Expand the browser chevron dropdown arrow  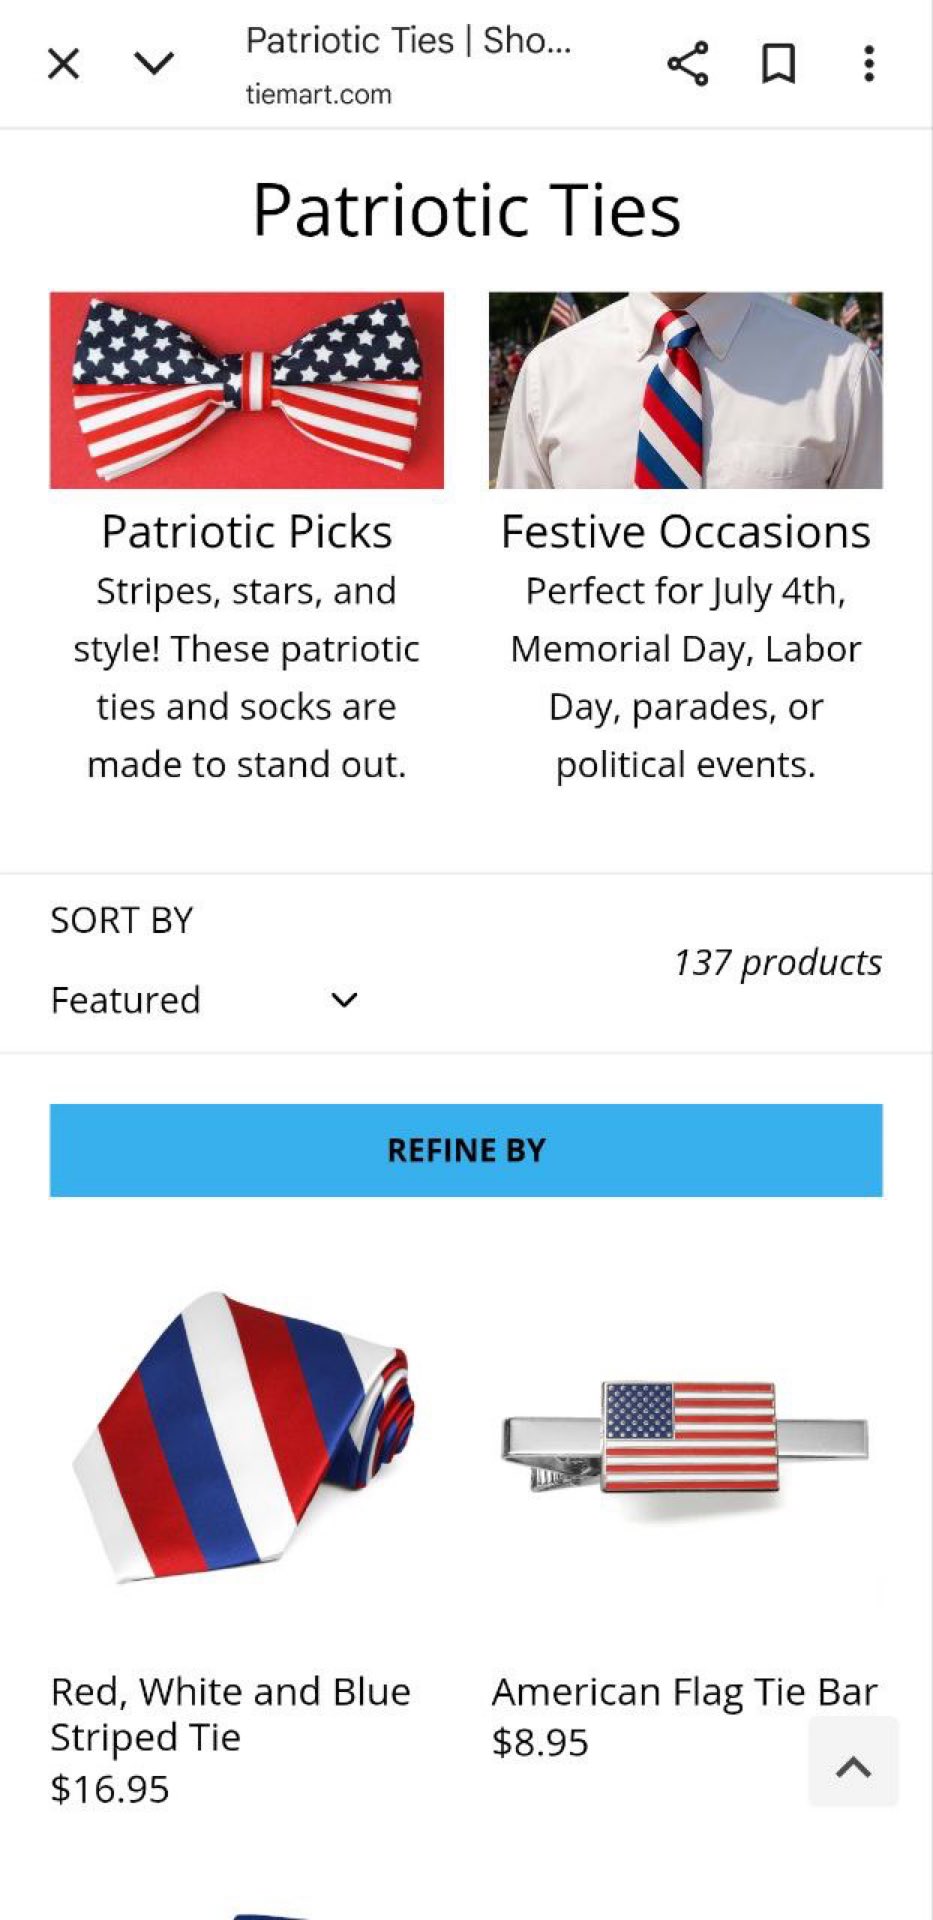coord(154,64)
